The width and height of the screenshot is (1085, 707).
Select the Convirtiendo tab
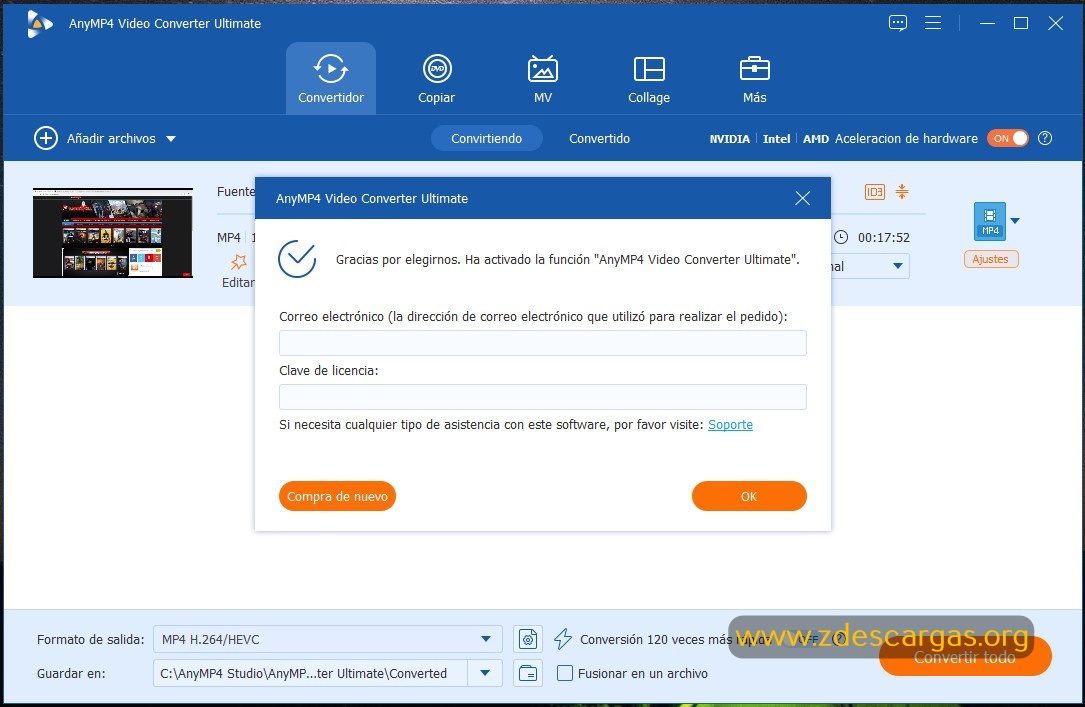click(x=486, y=138)
